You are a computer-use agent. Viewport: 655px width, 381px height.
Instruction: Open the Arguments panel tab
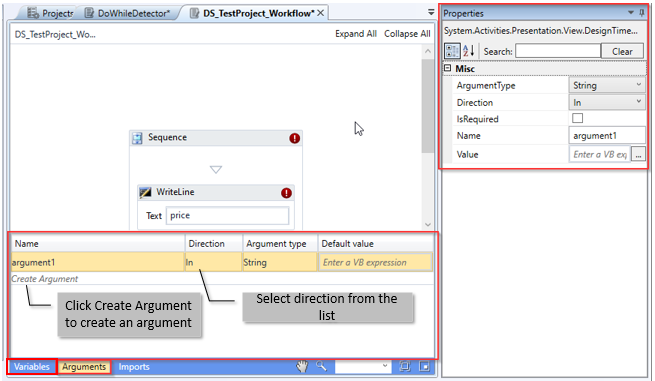coord(84,366)
